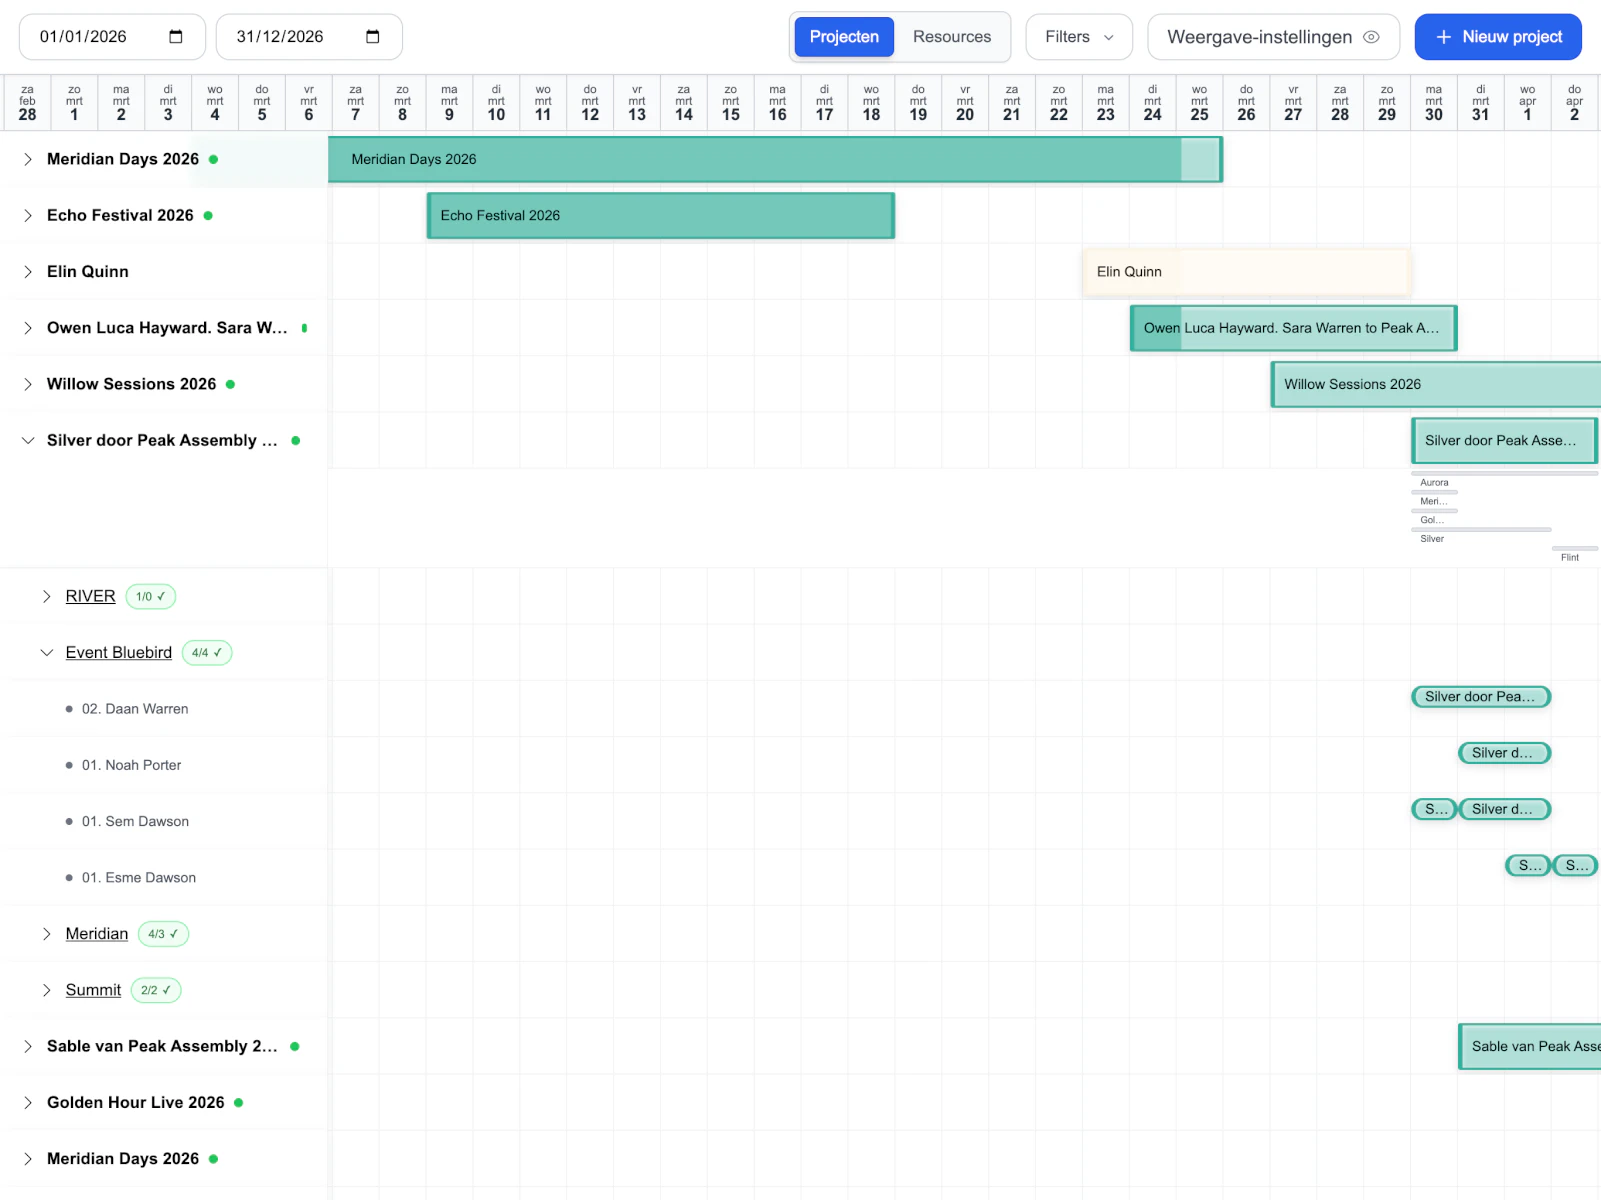1601x1200 pixels.
Task: Select the 01. Noah Porter resource row
Action: [131, 765]
